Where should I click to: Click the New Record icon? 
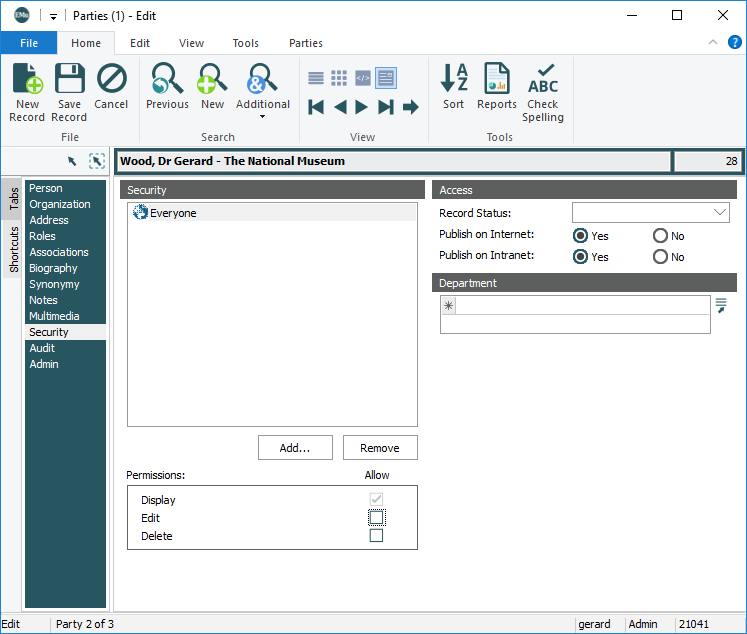click(x=27, y=90)
